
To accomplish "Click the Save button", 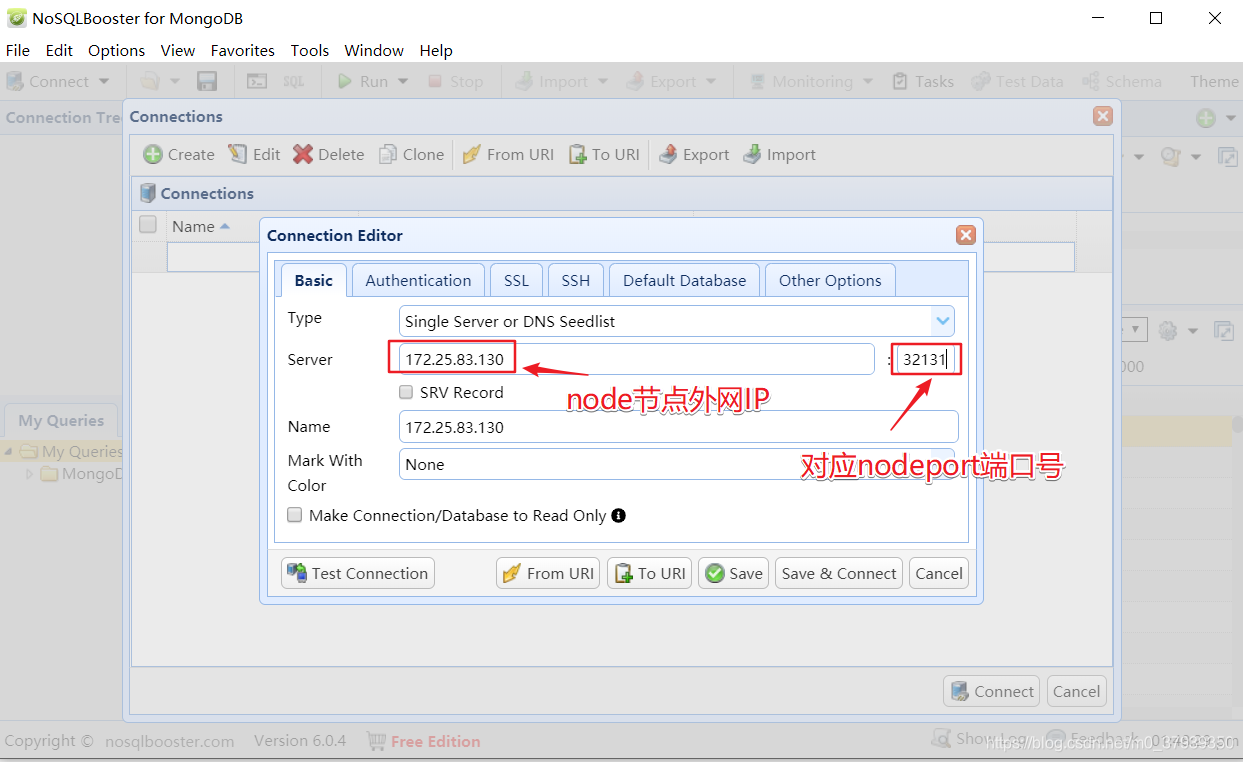I will 734,573.
